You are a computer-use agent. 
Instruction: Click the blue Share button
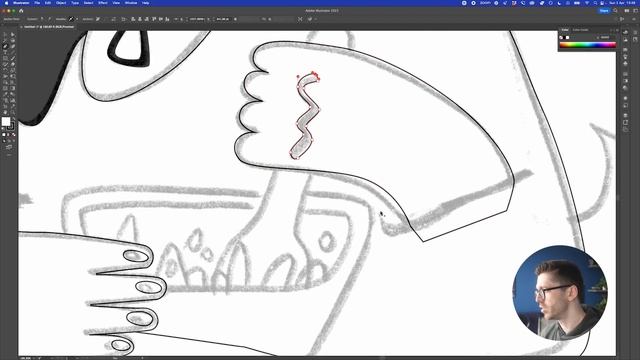click(x=604, y=11)
